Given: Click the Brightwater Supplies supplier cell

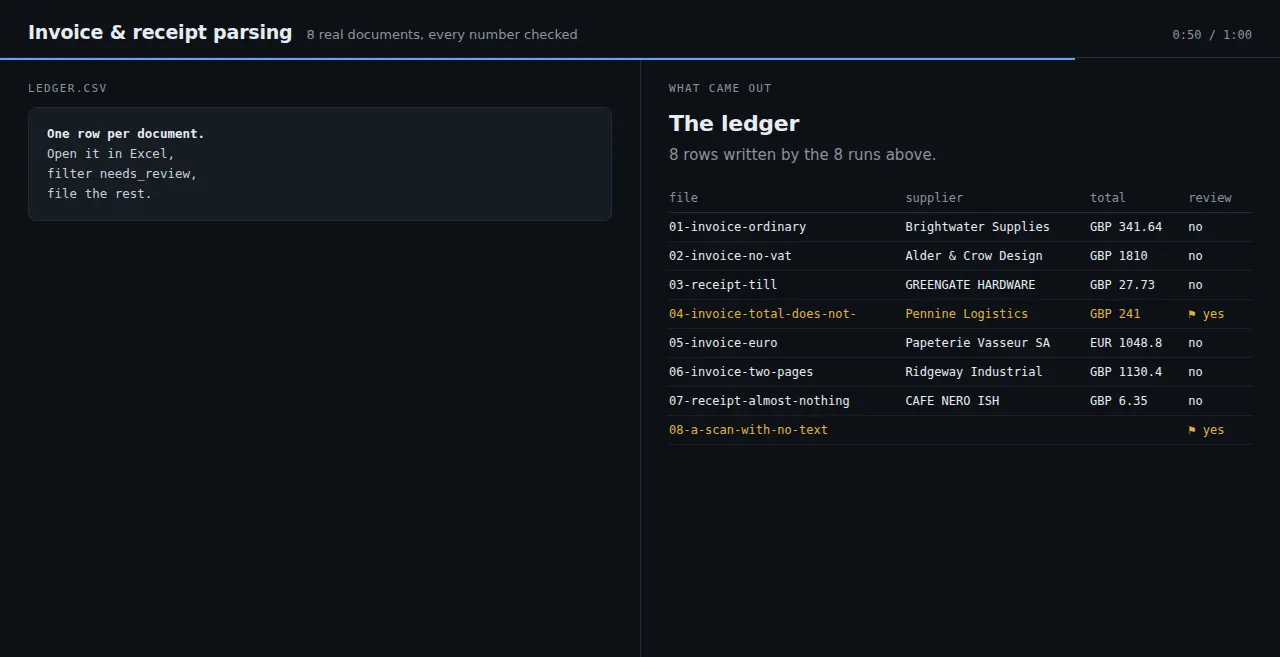Looking at the screenshot, I should pyautogui.click(x=977, y=227).
